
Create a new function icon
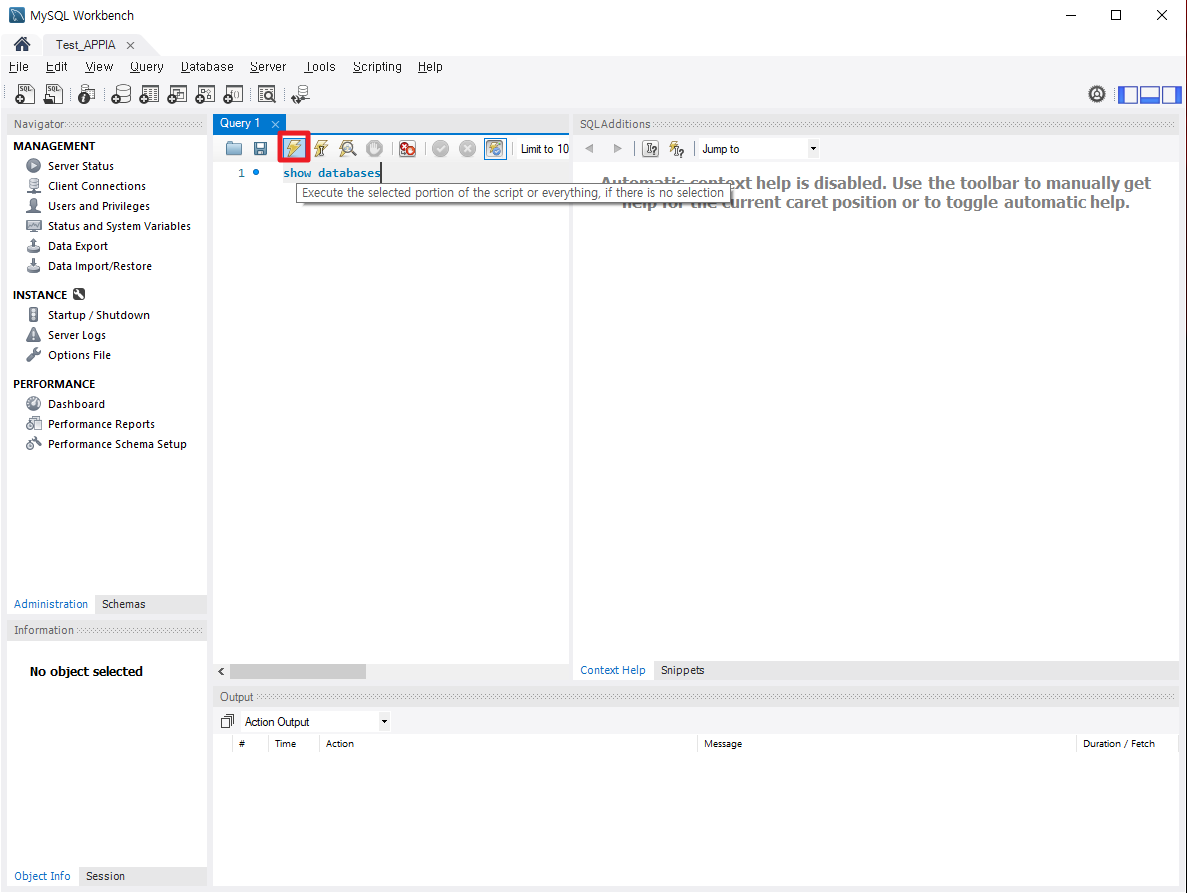pos(233,94)
